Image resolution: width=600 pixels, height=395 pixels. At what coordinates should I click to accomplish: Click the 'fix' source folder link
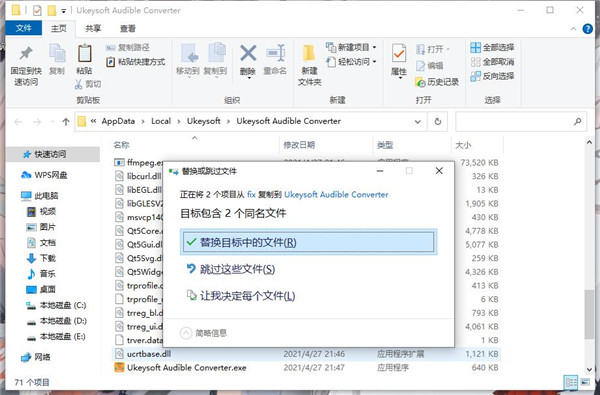251,194
